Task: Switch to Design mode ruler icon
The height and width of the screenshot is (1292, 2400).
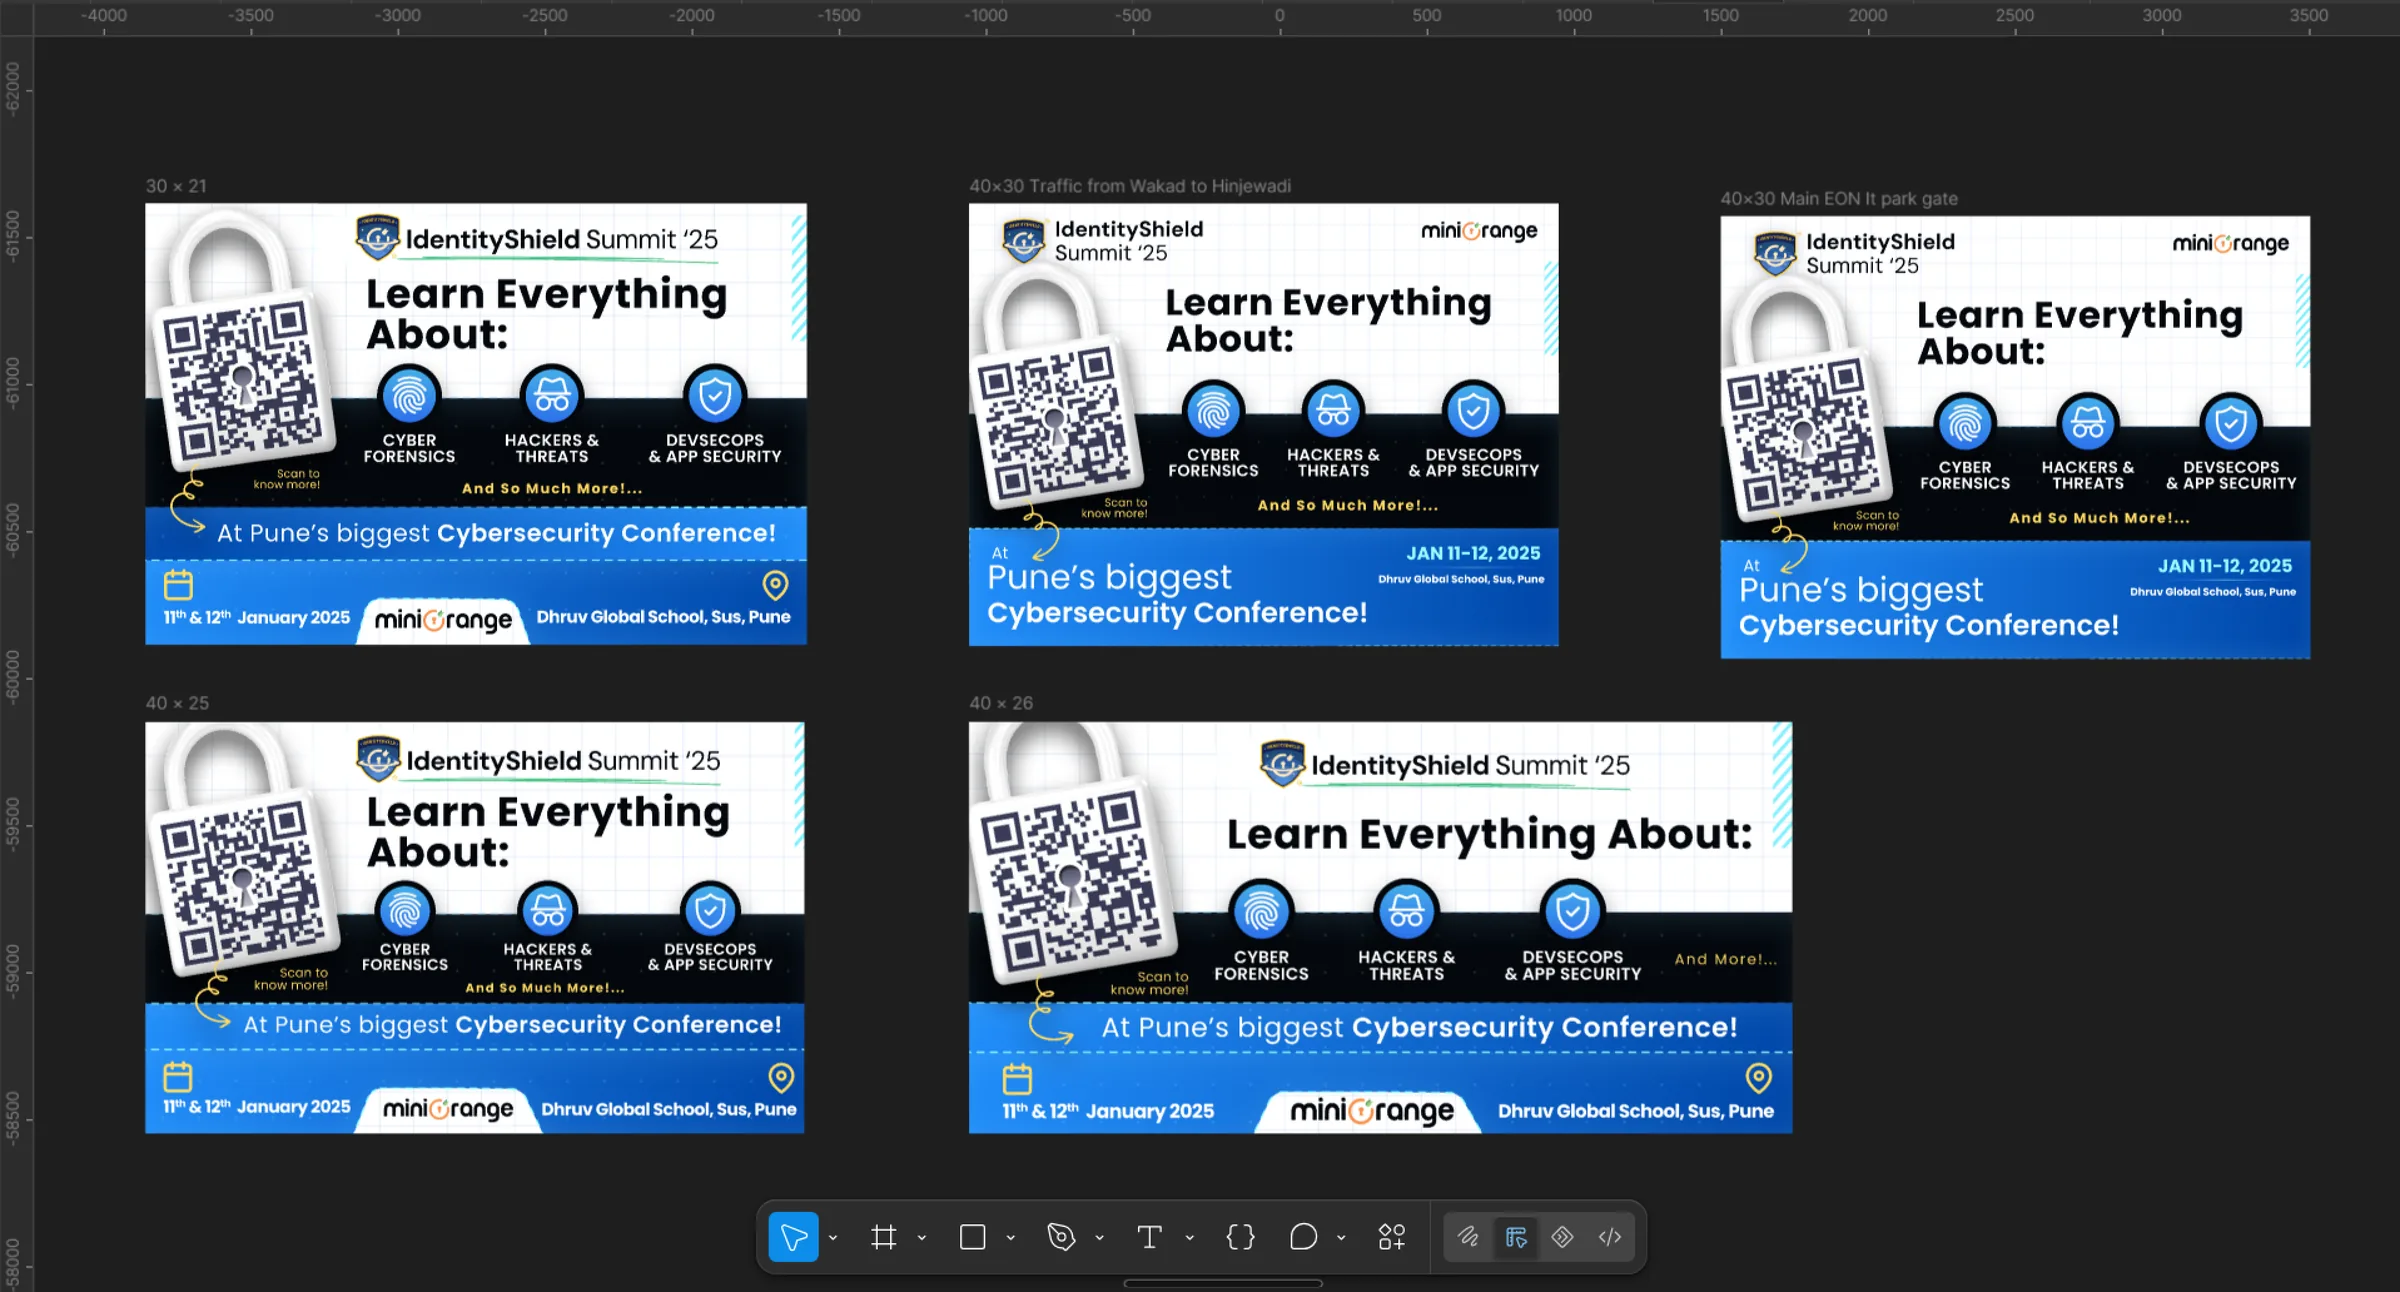Action: click(1516, 1237)
